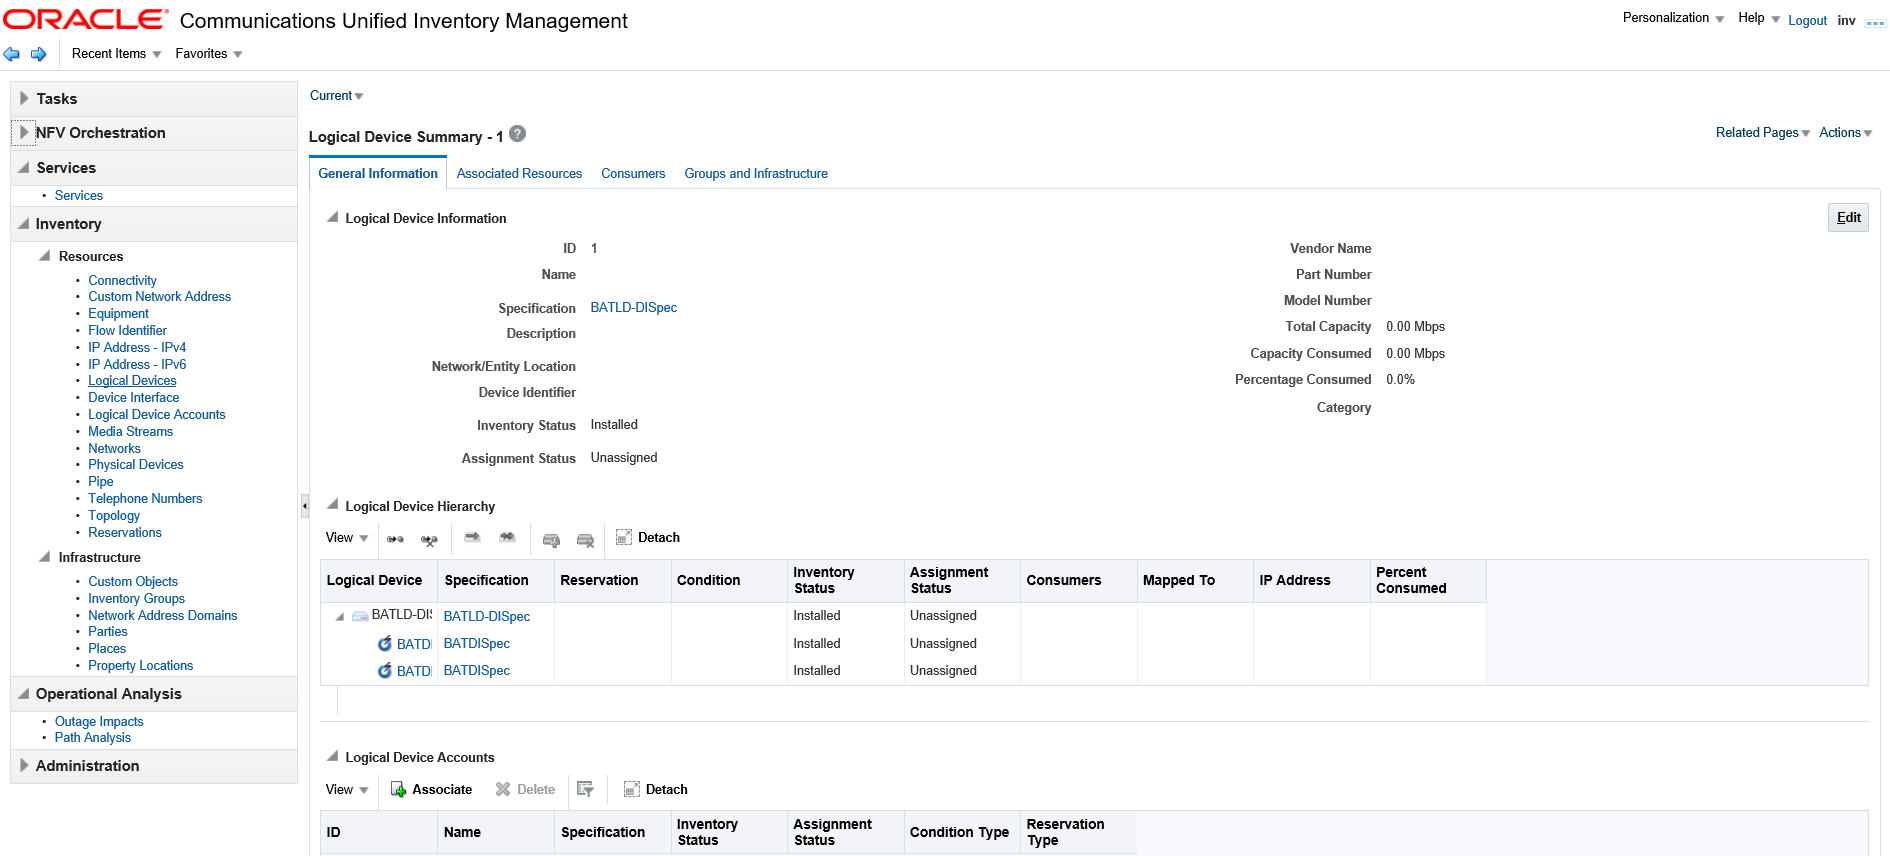Open the Physical Devices link

point(136,465)
